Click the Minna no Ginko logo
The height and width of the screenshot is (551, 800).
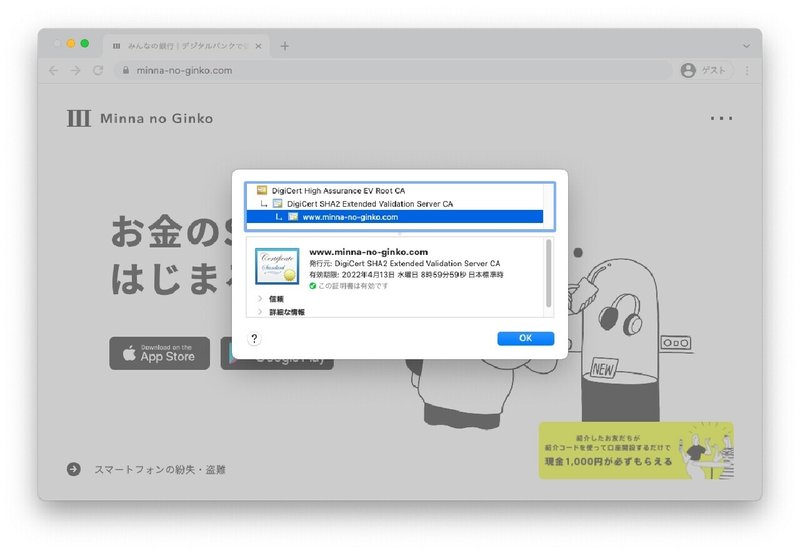(x=140, y=118)
